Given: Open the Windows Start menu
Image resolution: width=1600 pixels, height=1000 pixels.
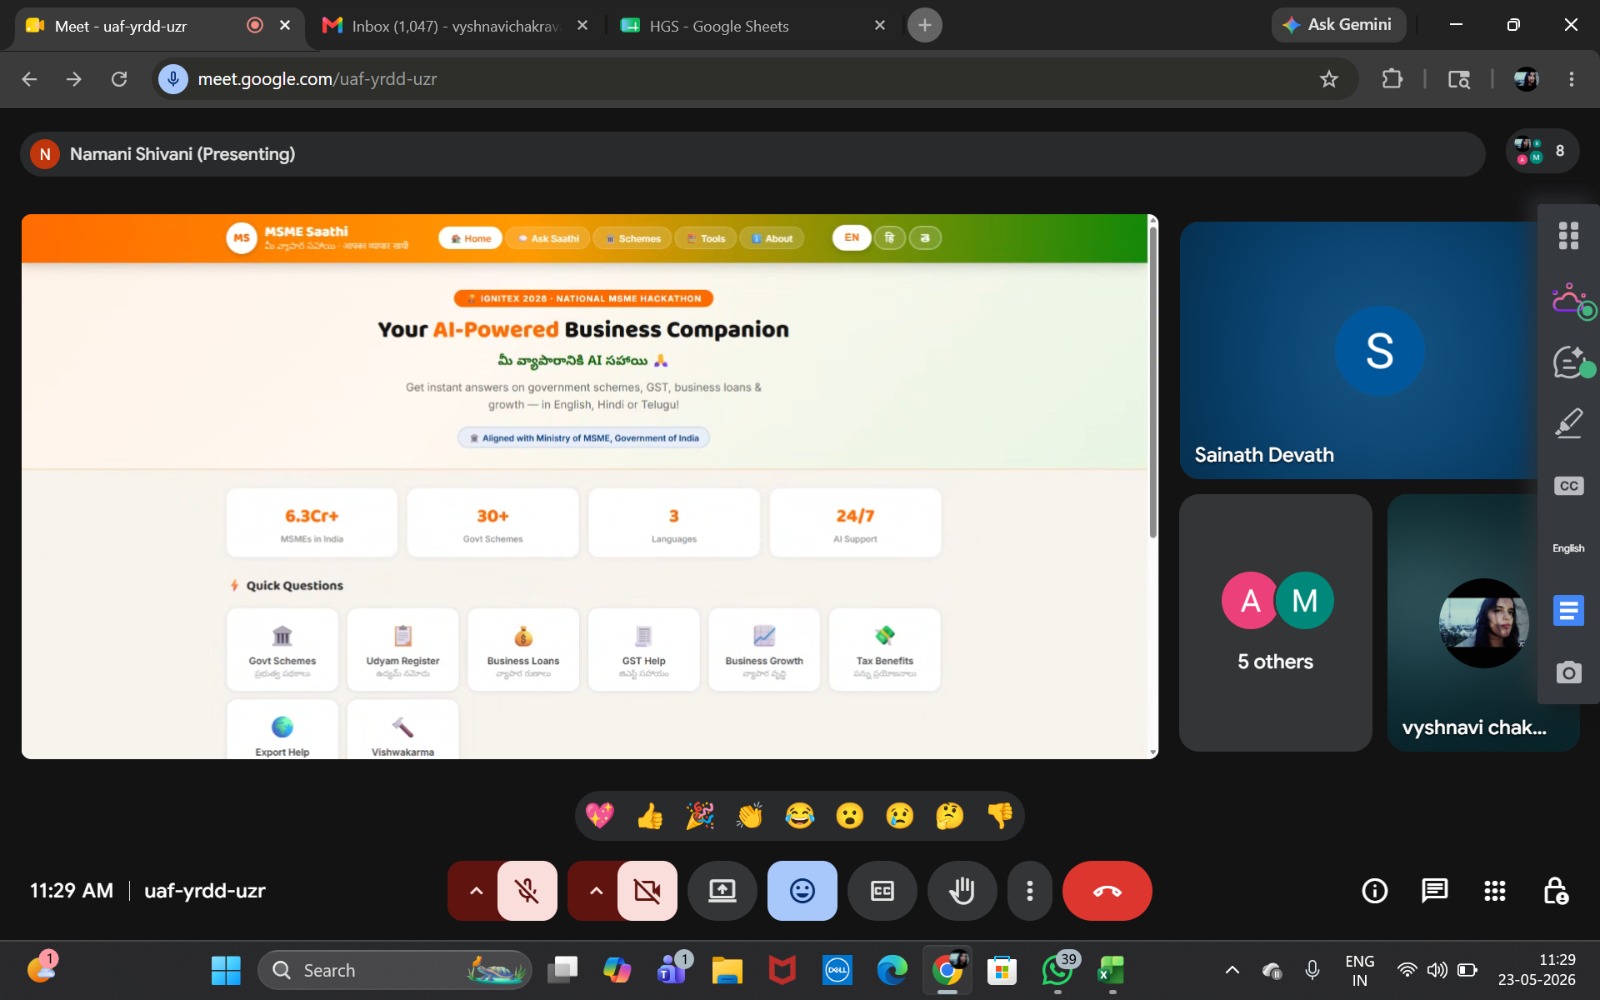Looking at the screenshot, I should [x=226, y=970].
